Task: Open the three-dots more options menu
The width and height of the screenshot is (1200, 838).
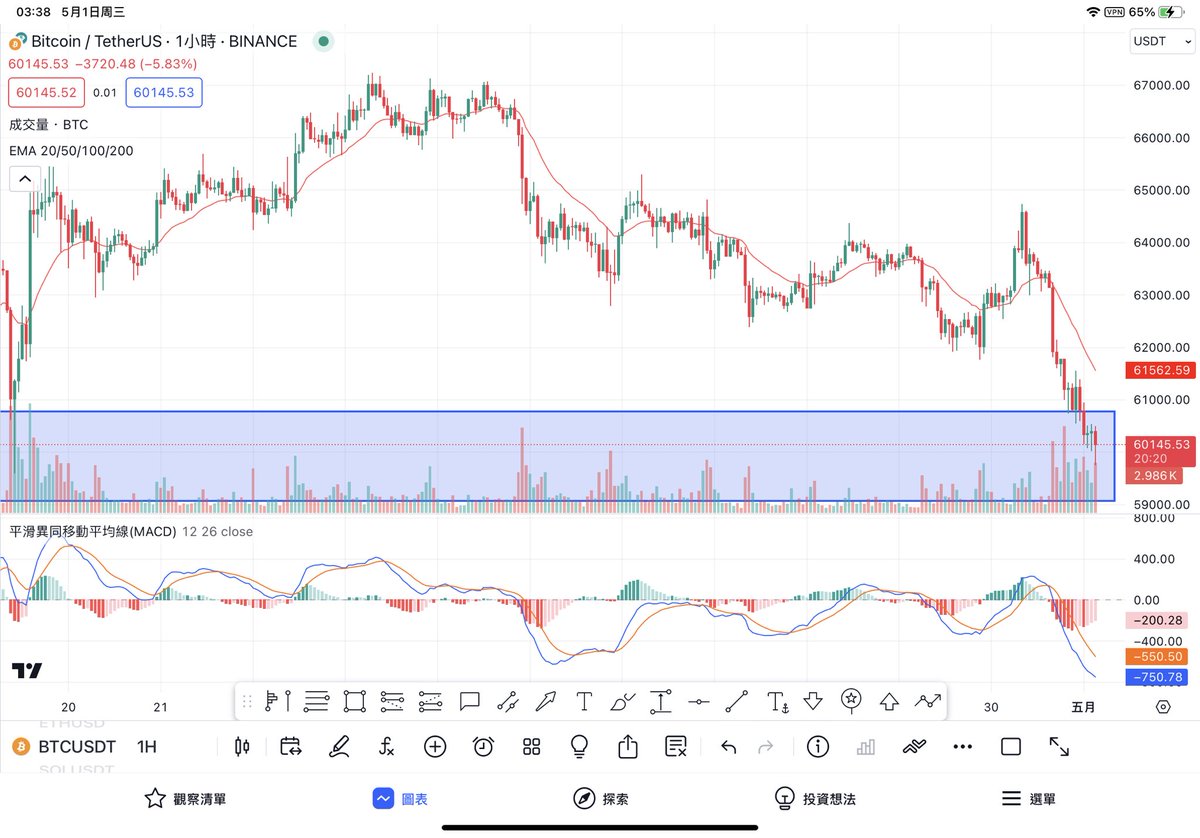Action: tap(962, 746)
